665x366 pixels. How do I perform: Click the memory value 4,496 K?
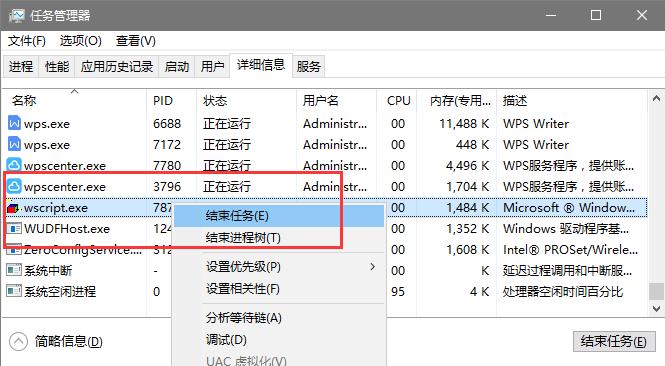click(467, 165)
